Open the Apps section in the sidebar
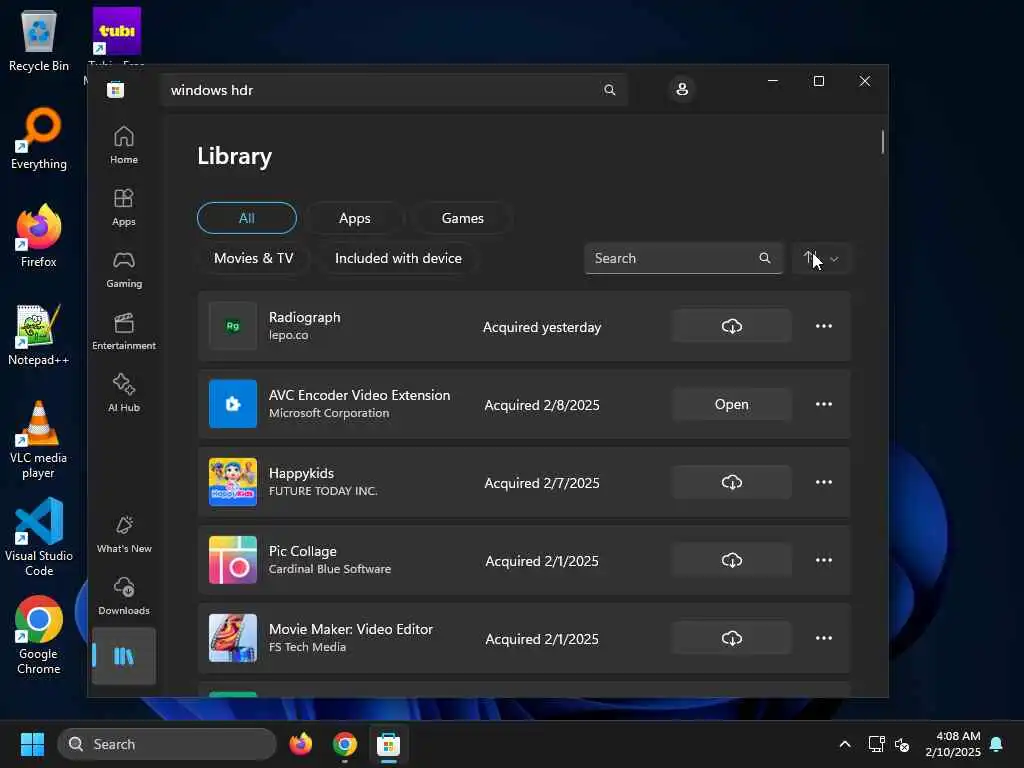The width and height of the screenshot is (1024, 768). [123, 207]
